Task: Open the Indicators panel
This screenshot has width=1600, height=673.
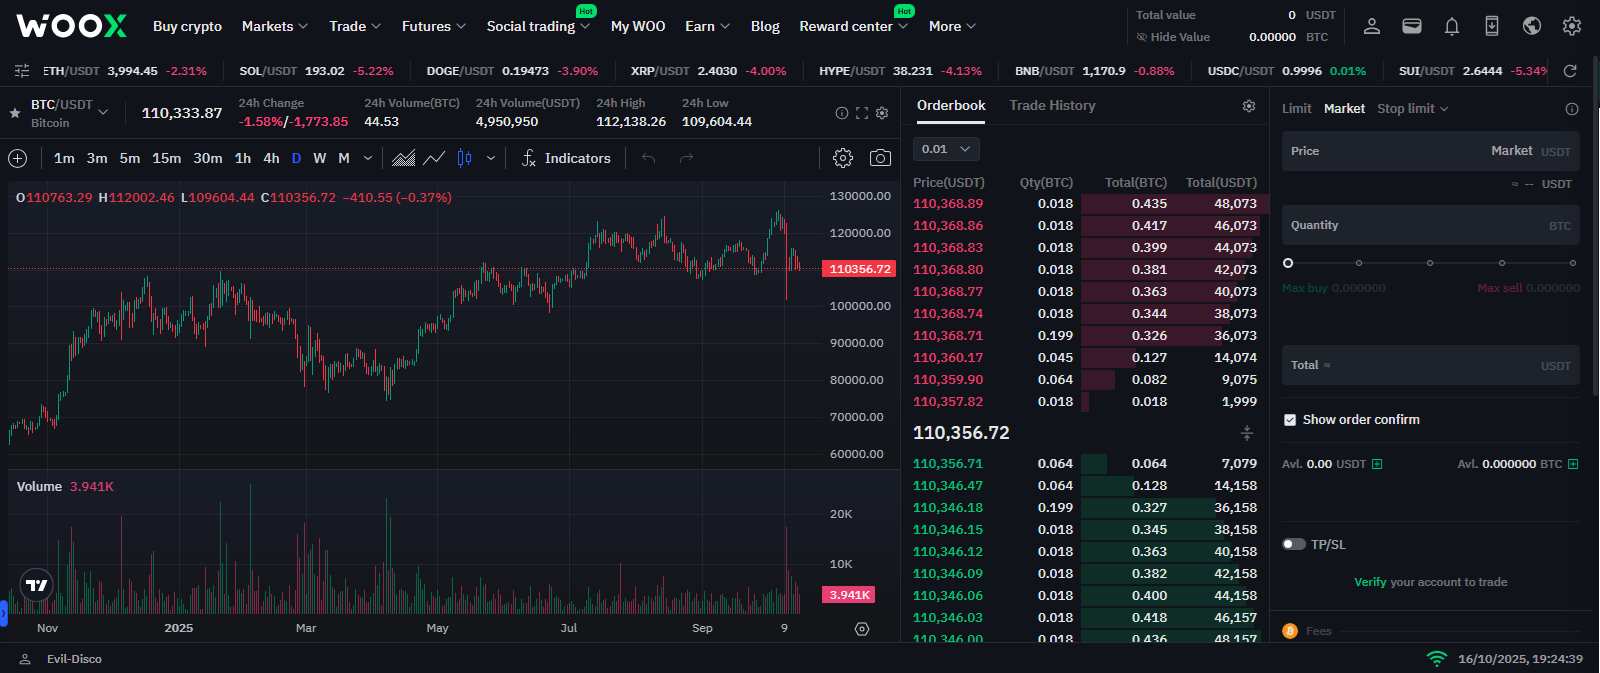Action: point(566,158)
